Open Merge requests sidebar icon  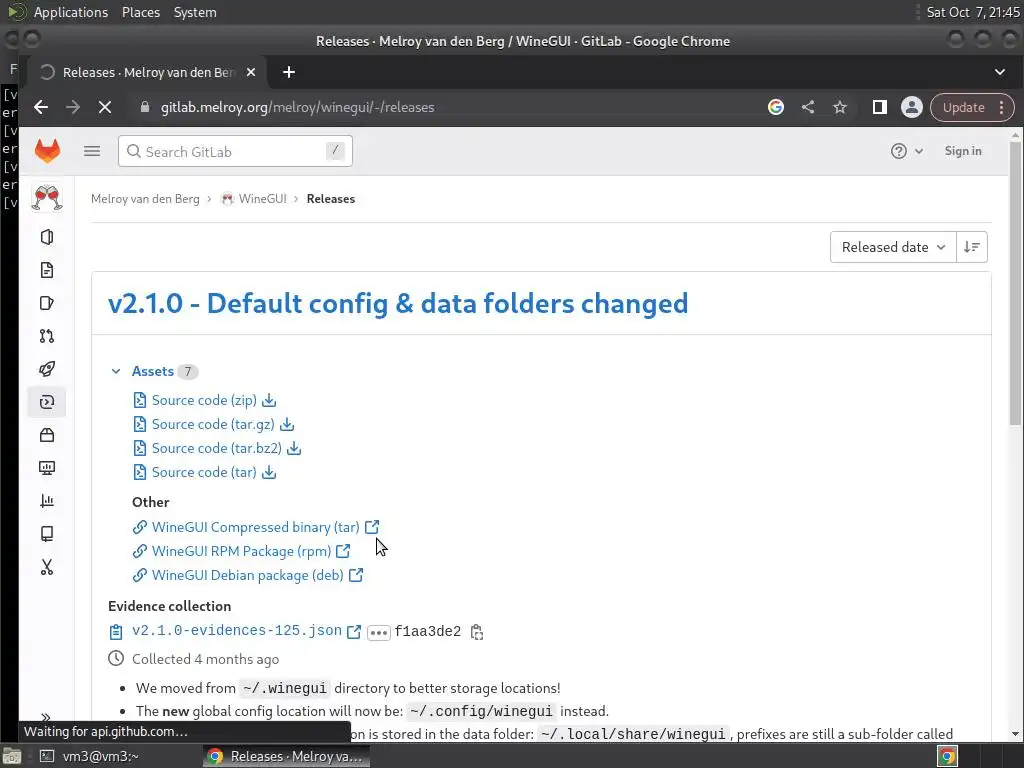47,336
